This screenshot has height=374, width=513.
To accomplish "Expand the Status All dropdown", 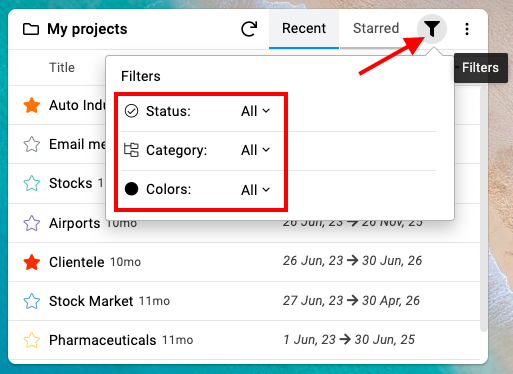I will pyautogui.click(x=255, y=111).
